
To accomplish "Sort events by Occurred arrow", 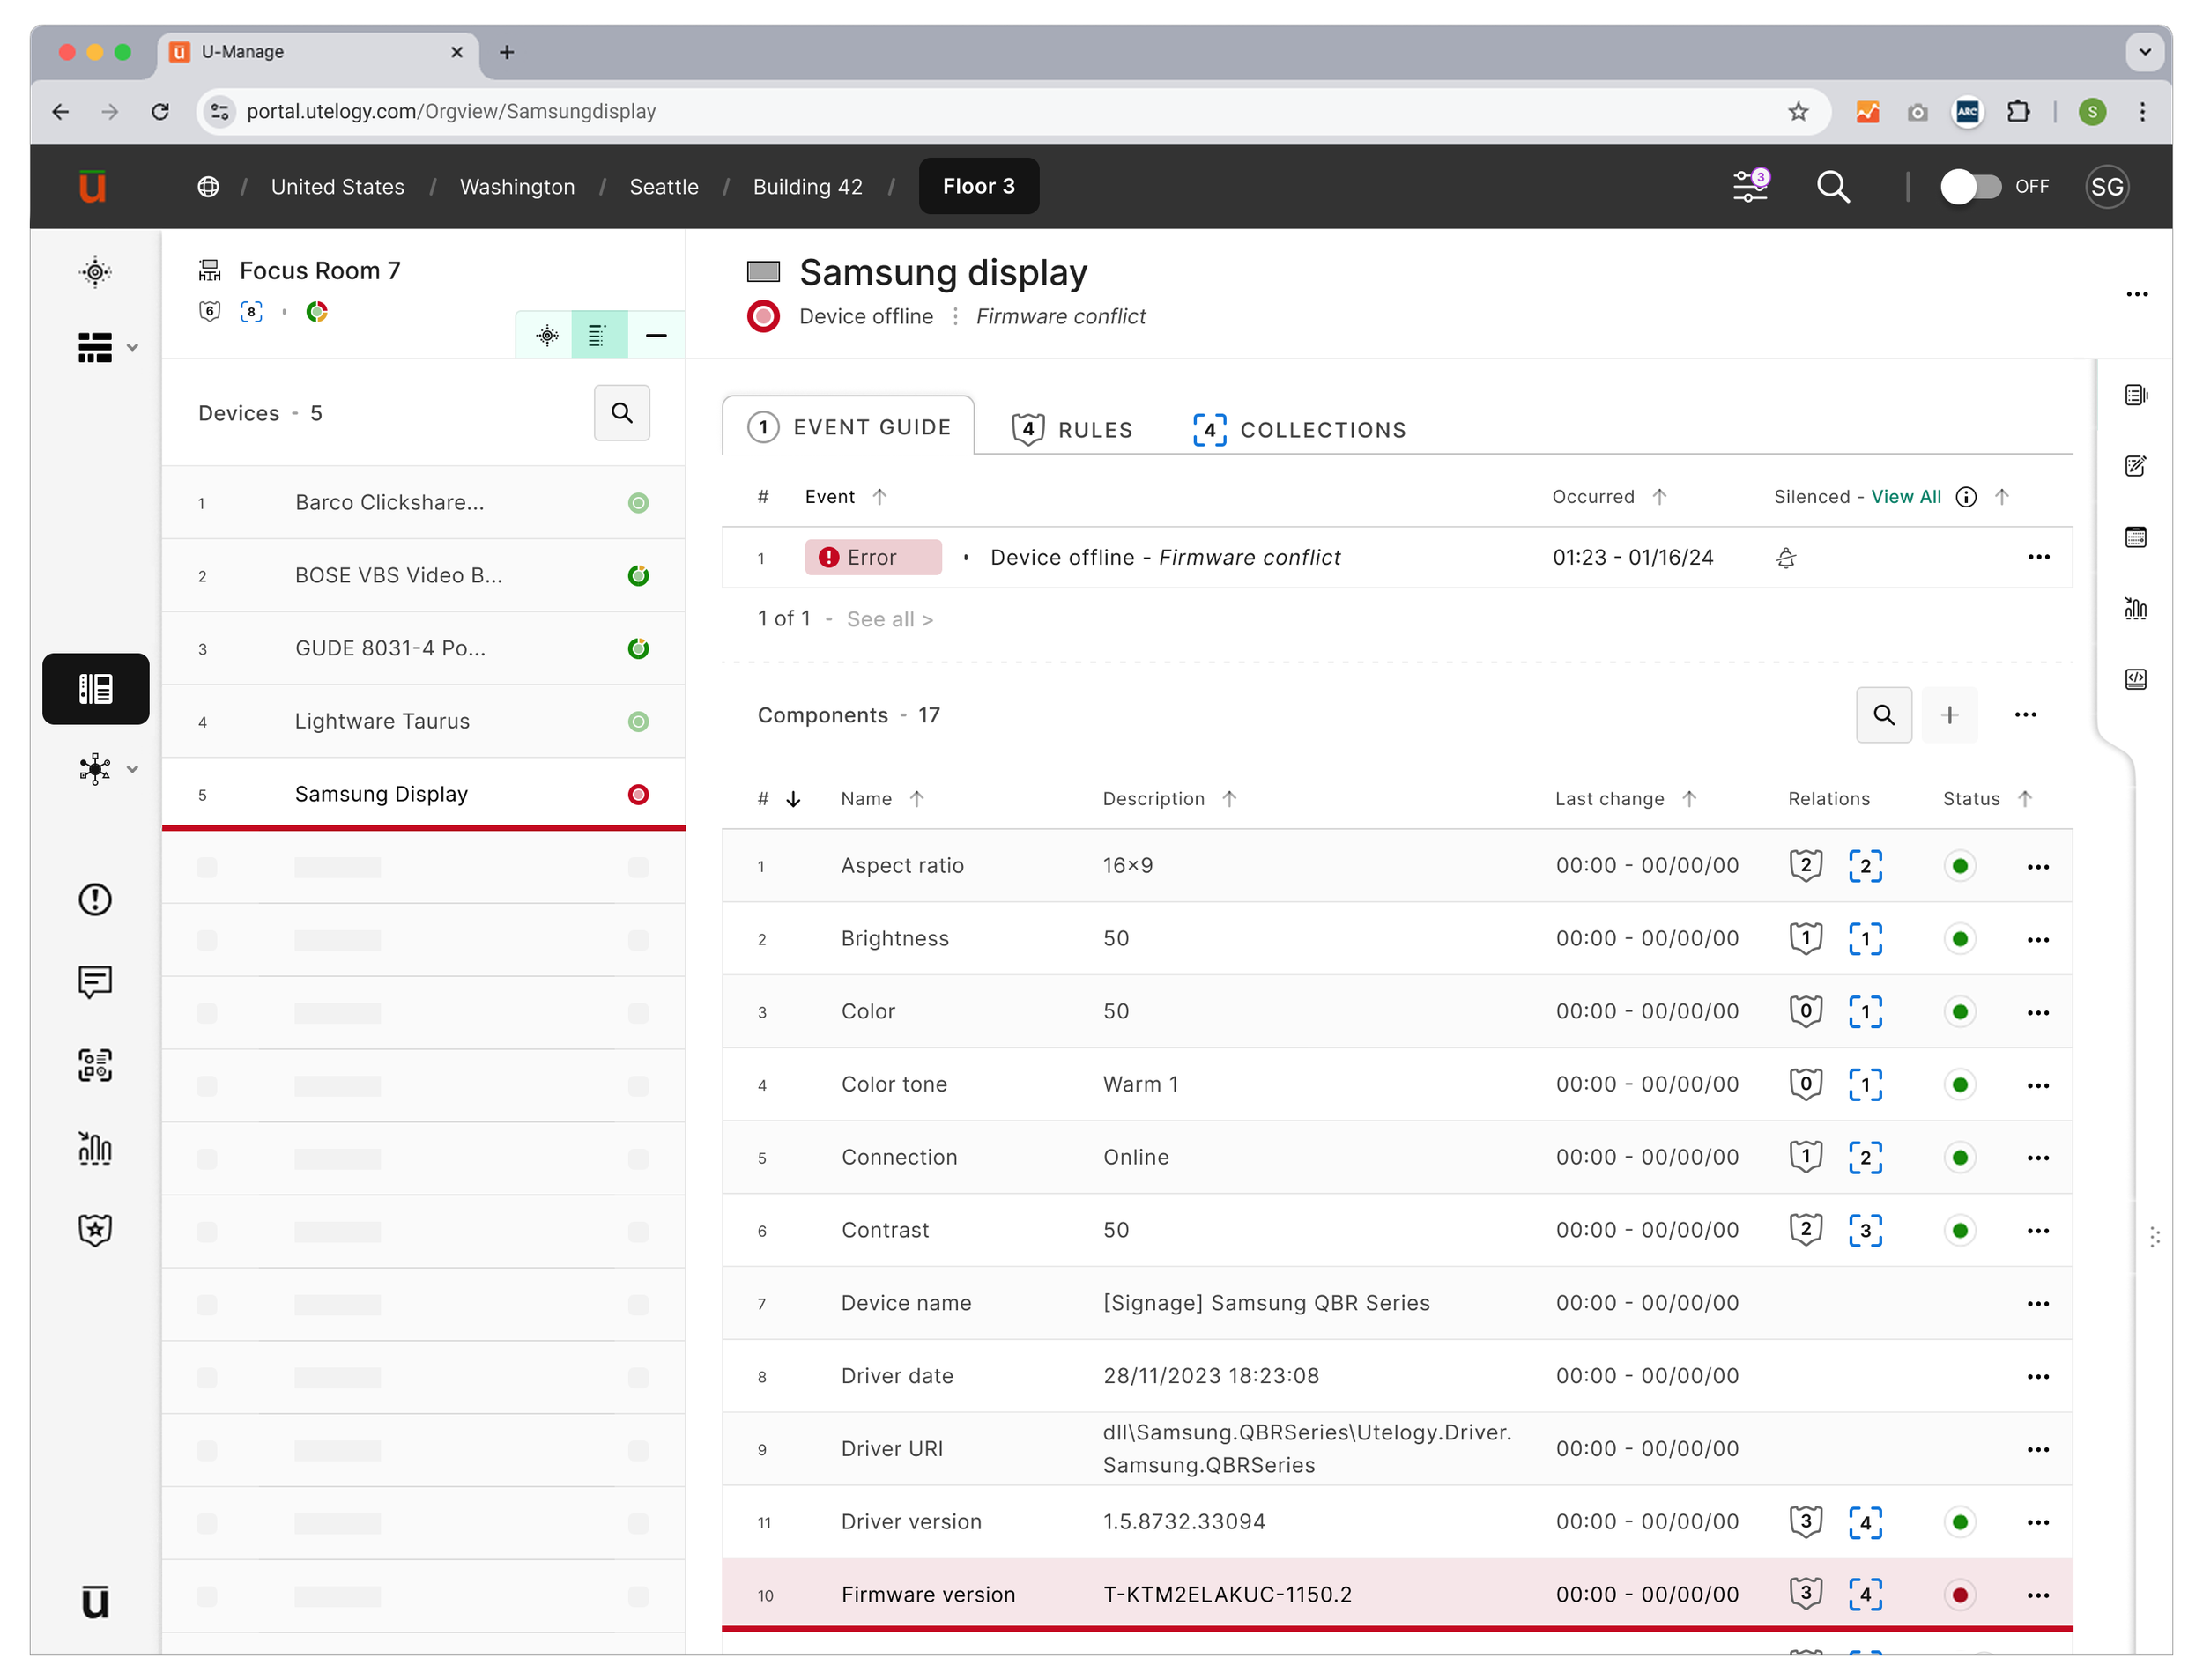I will point(1659,497).
